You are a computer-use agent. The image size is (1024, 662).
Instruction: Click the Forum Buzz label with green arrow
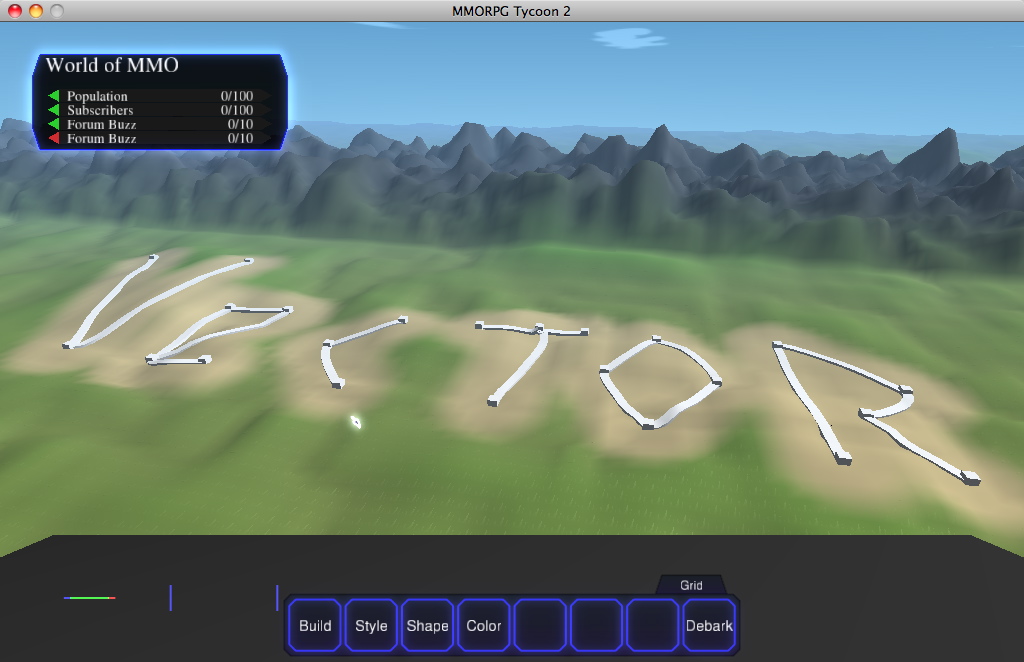[101, 124]
